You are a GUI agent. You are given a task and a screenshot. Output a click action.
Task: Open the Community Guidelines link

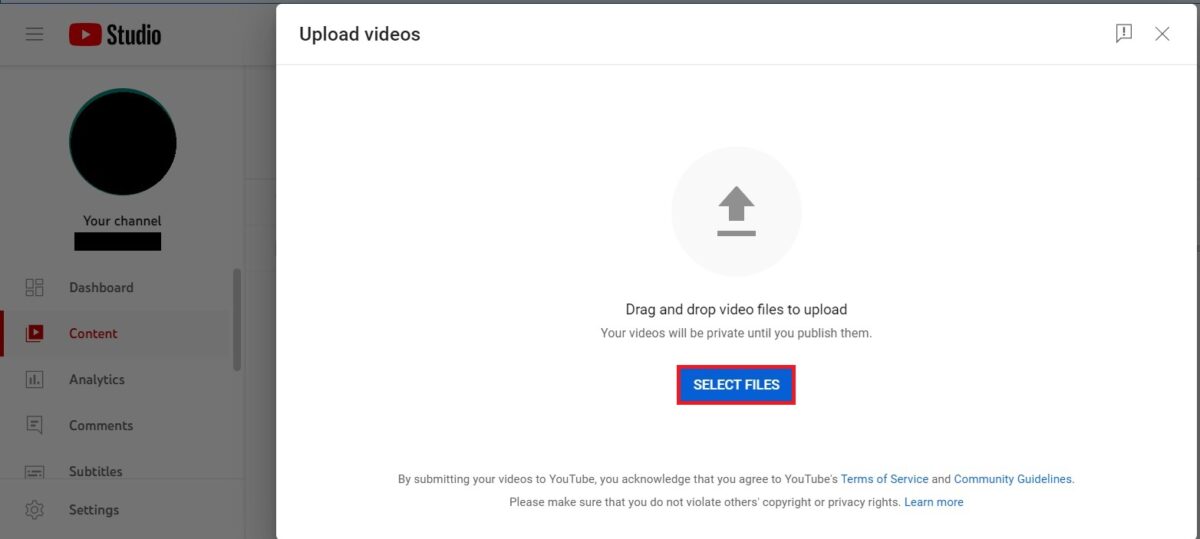1013,480
